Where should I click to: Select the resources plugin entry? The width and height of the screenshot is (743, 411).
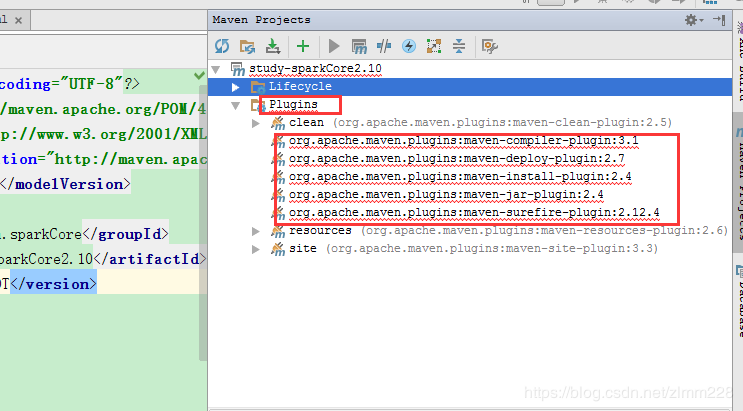click(x=470, y=230)
